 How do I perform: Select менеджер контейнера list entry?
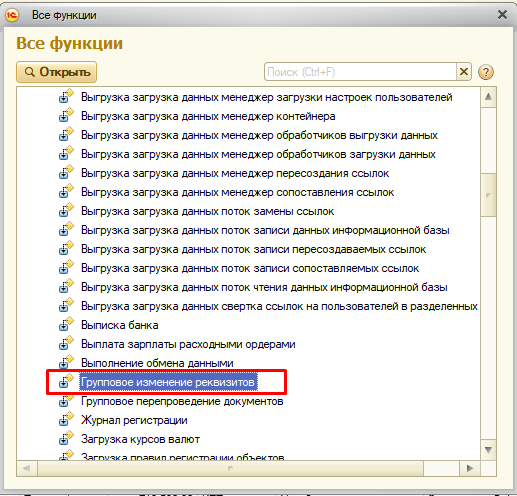coord(208,116)
